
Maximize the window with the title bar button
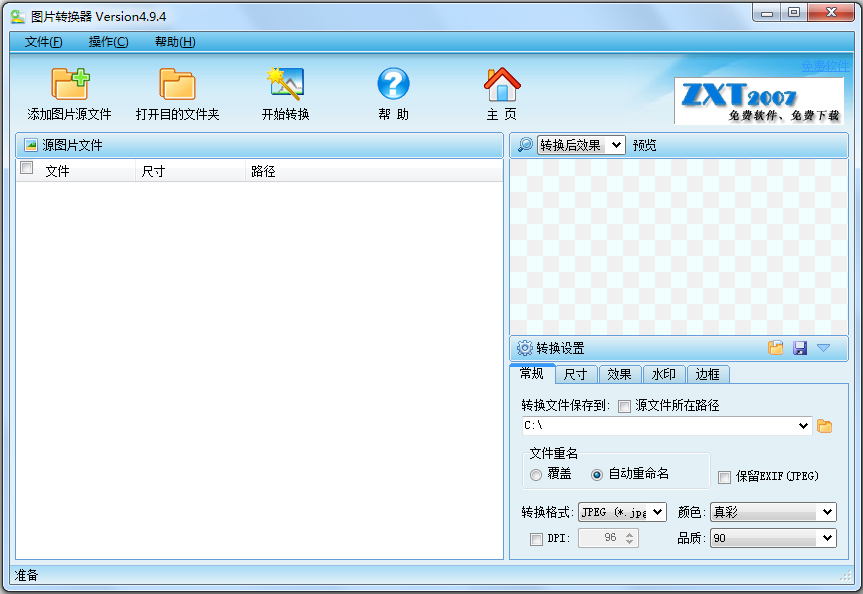pyautogui.click(x=794, y=12)
